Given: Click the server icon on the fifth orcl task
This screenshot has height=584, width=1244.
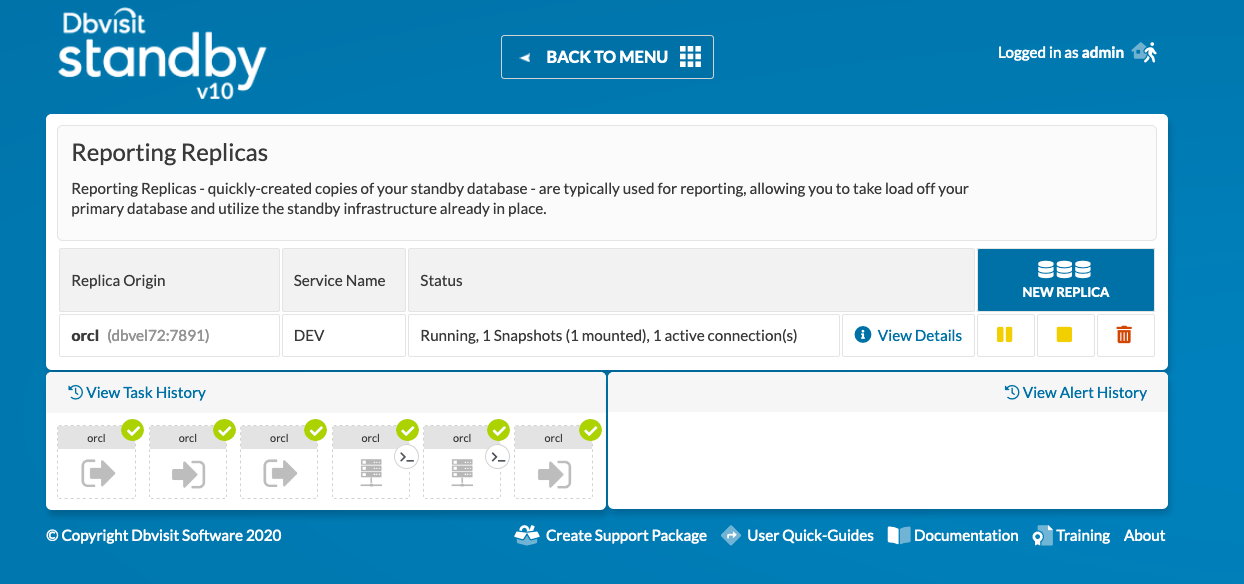Looking at the screenshot, I should point(462,471).
